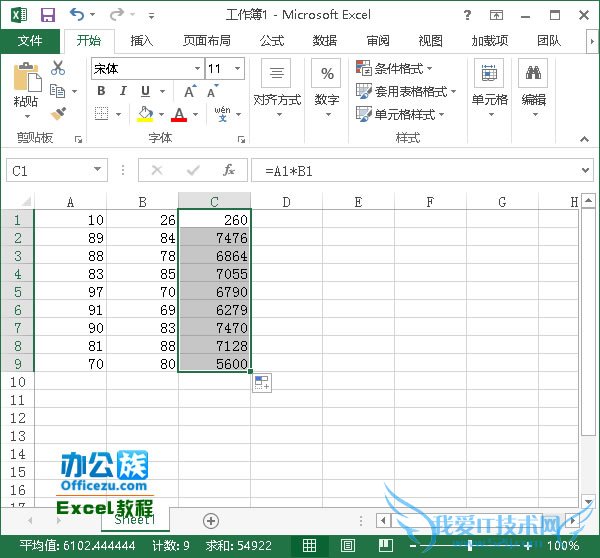The width and height of the screenshot is (600, 558).
Task: Toggle Bold formatting
Action: [101, 91]
